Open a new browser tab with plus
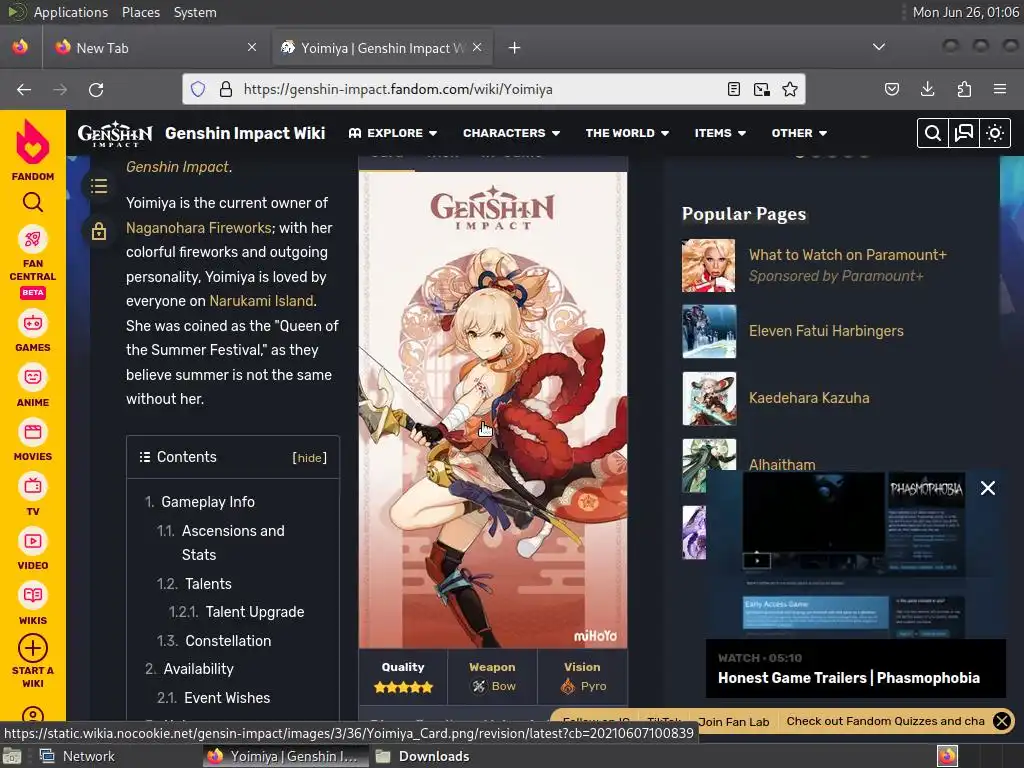 [515, 48]
